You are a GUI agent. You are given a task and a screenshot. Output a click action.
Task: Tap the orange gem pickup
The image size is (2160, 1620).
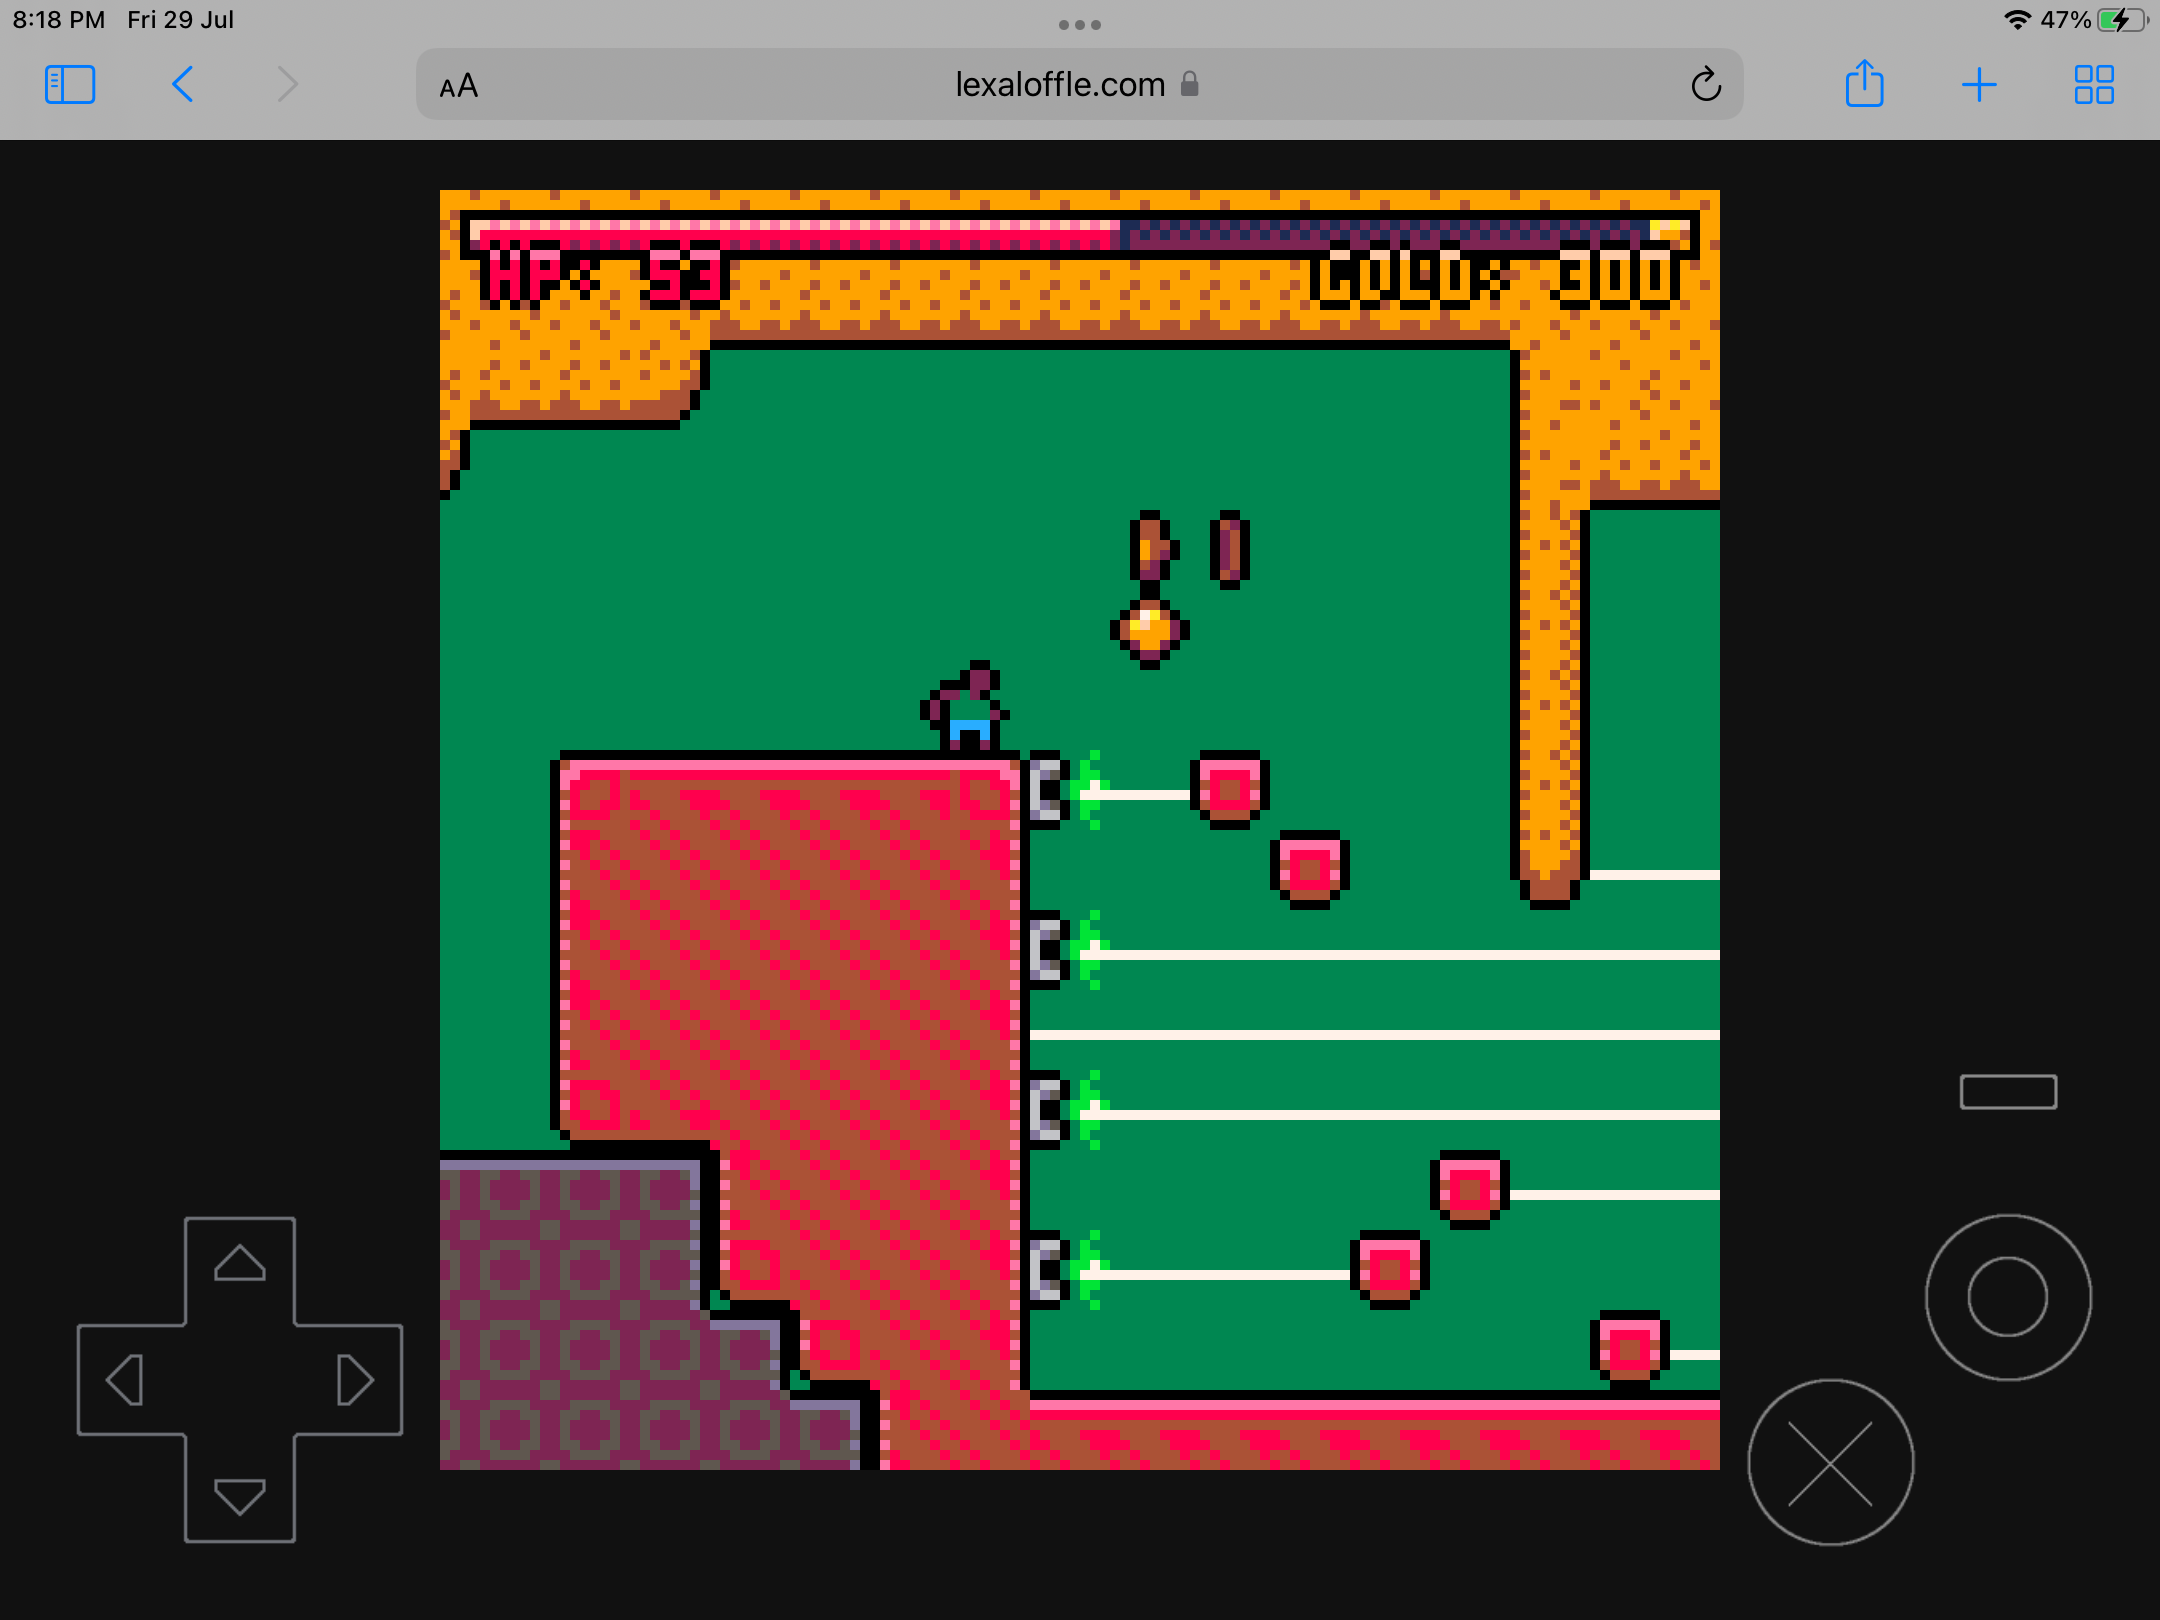coord(1150,631)
